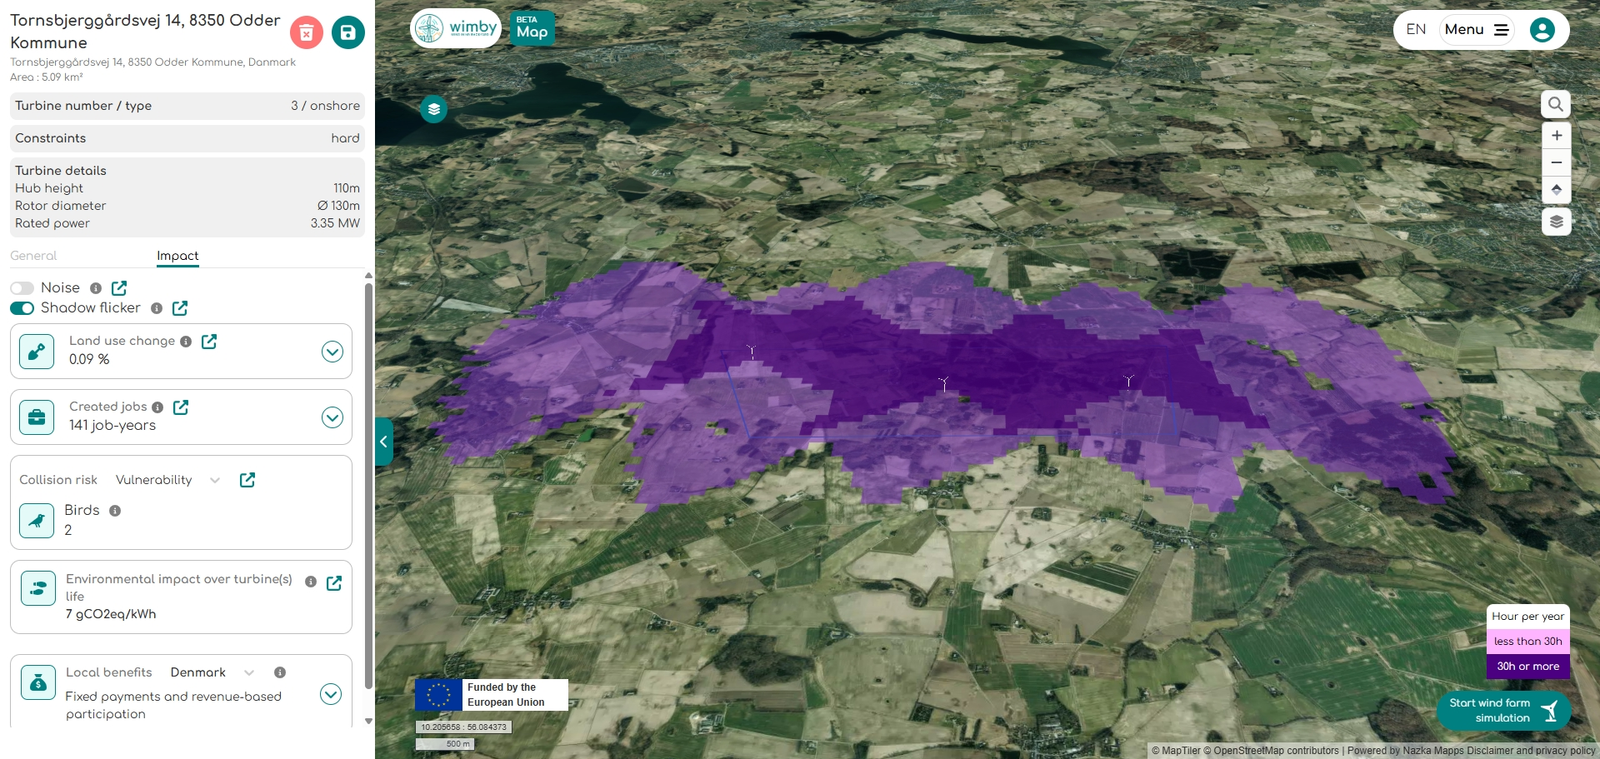Image resolution: width=1600 pixels, height=759 pixels.
Task: Open the map search tool
Action: pos(1556,104)
